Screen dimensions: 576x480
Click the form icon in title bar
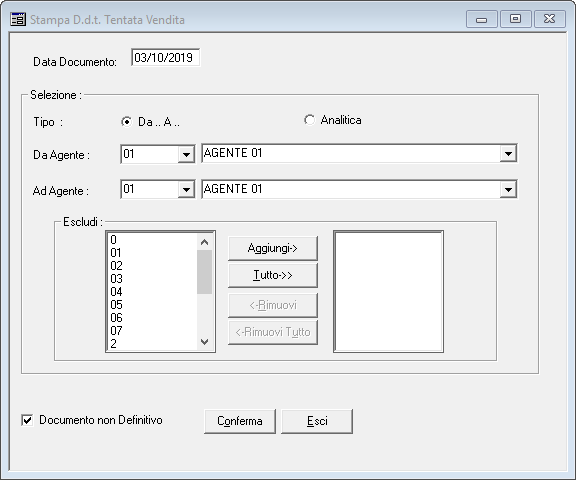pos(18,19)
